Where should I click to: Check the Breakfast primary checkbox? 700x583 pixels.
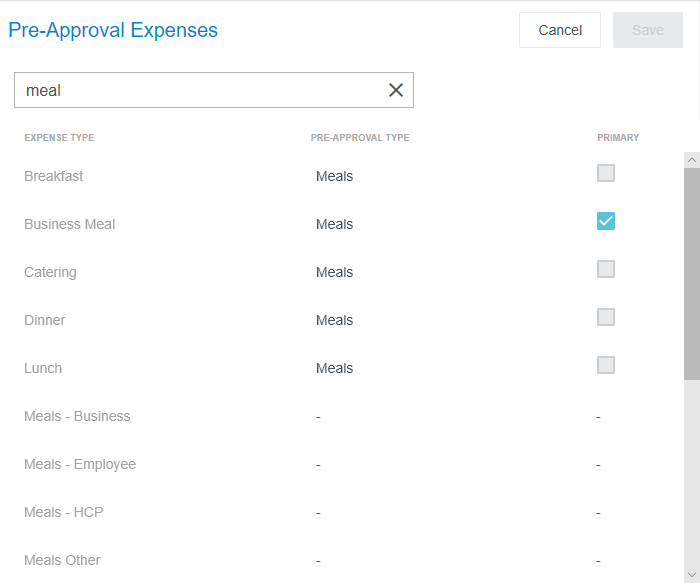605,173
